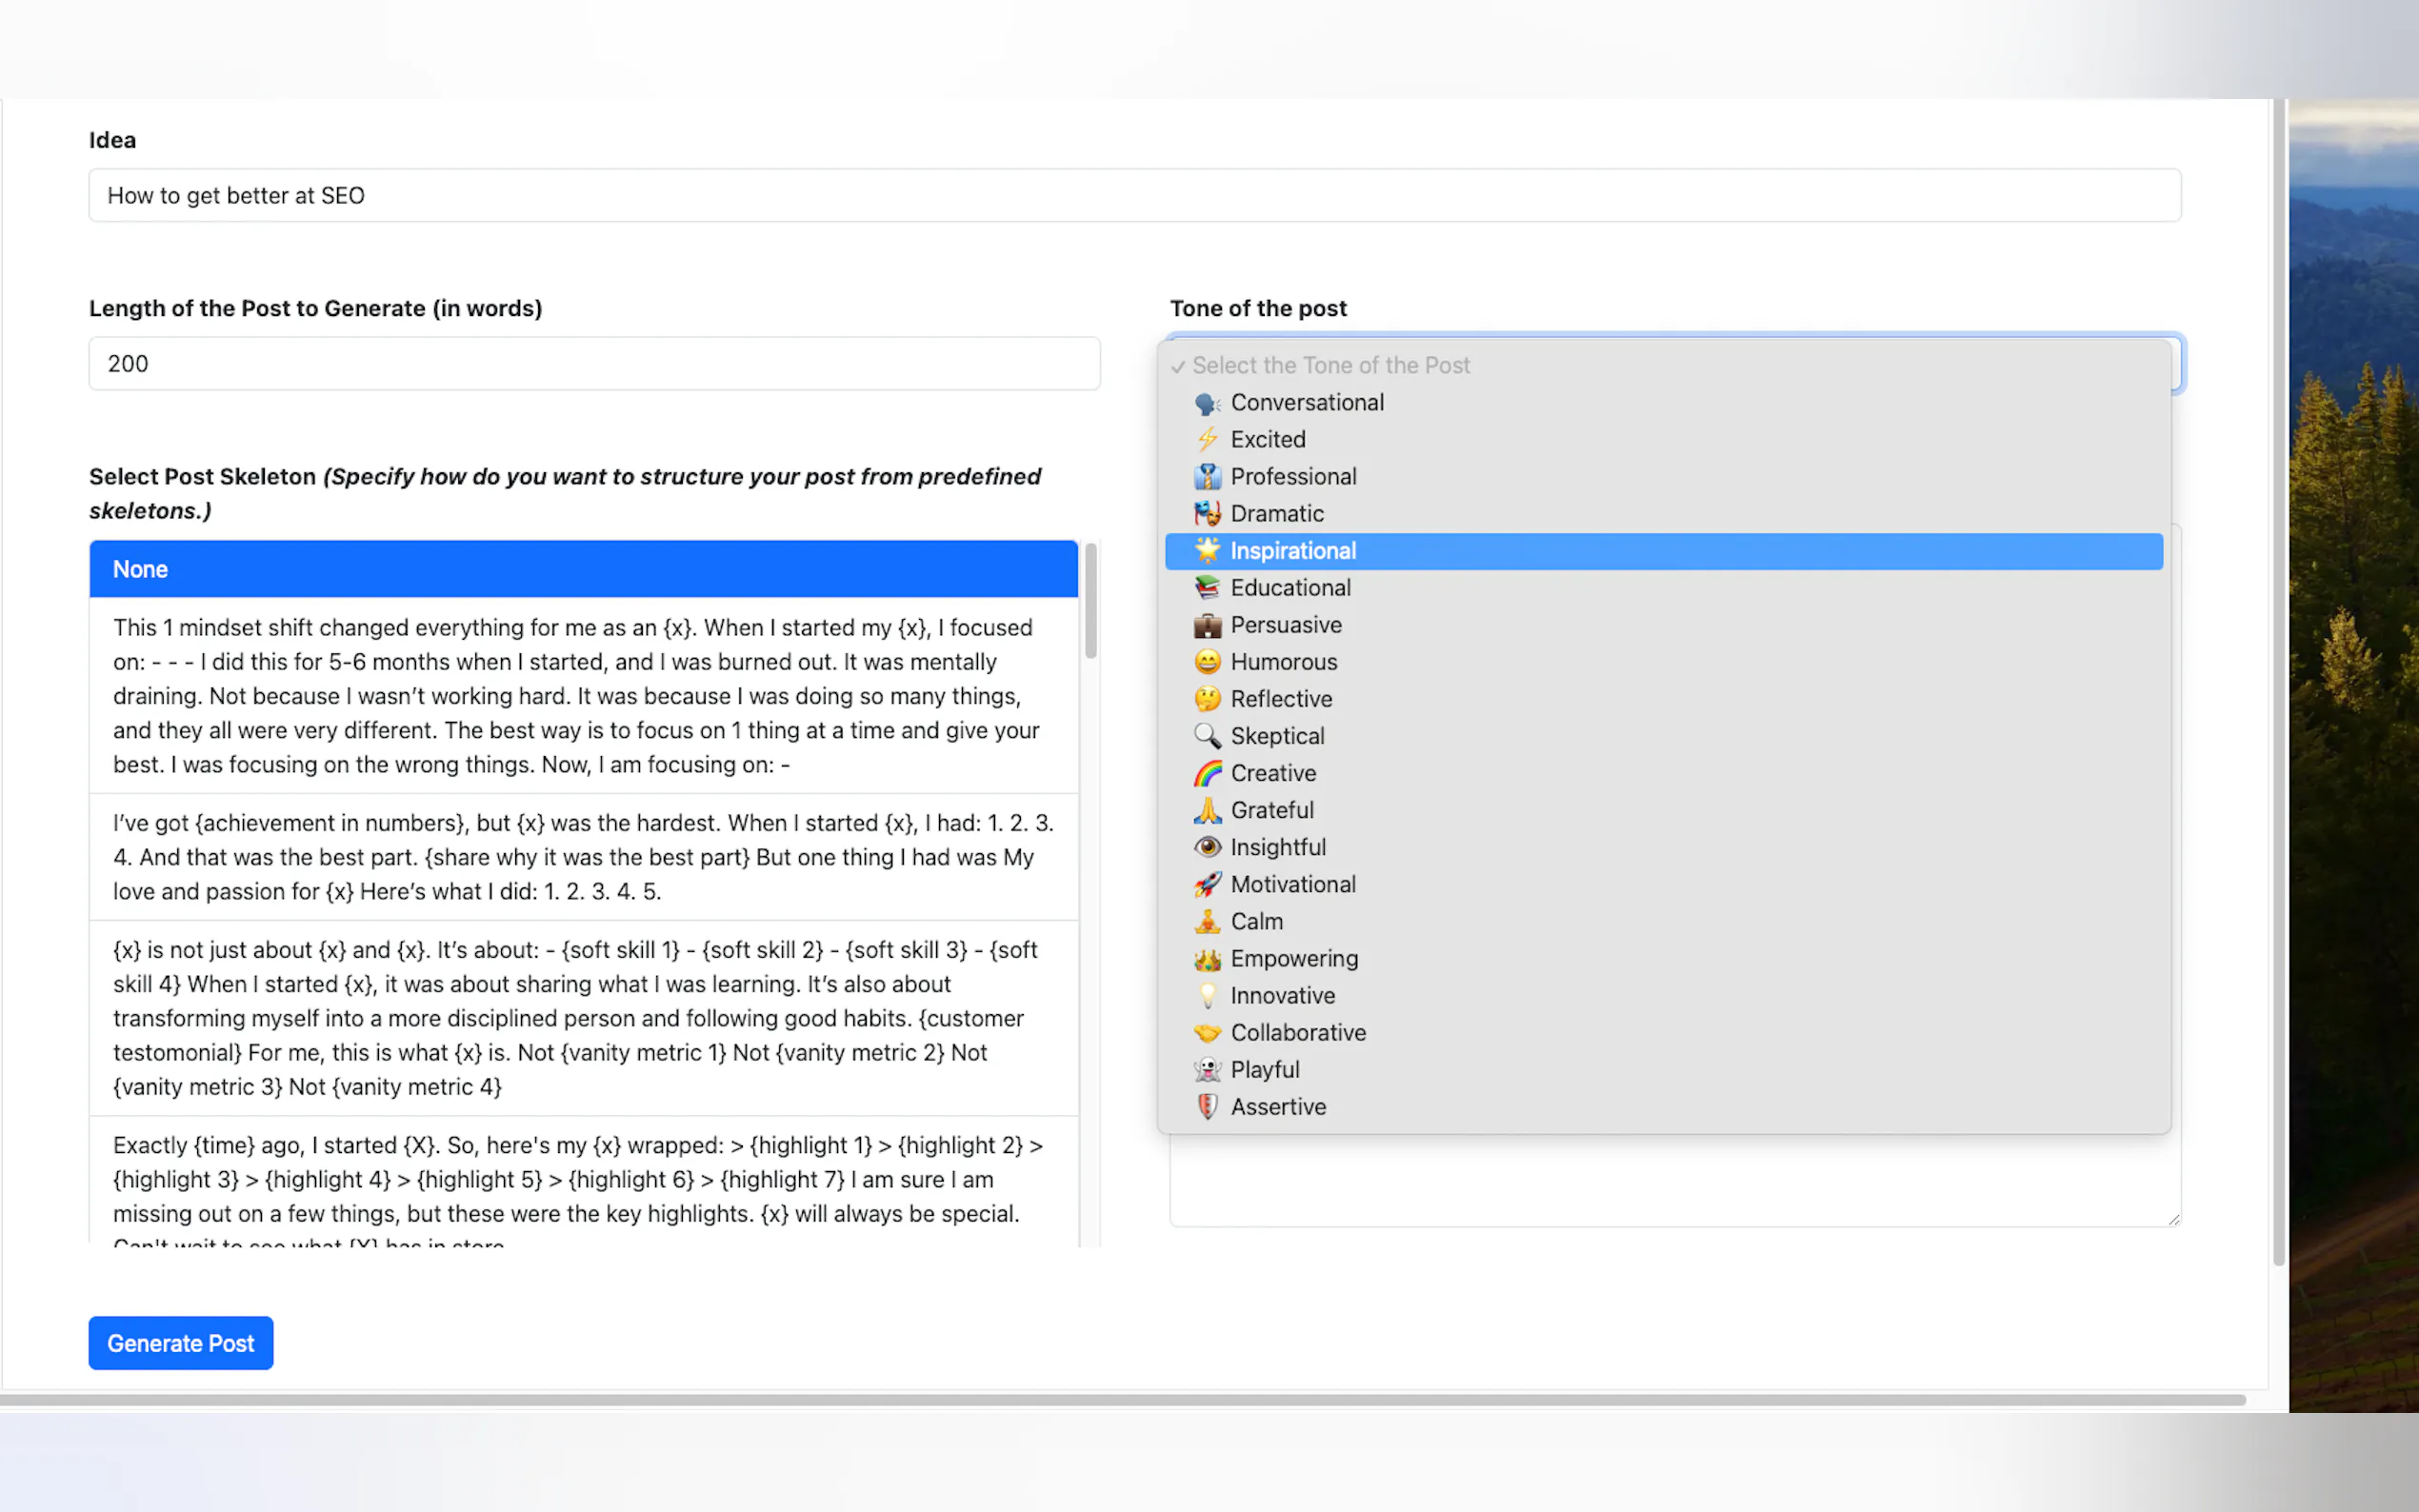Image resolution: width=2419 pixels, height=1512 pixels.
Task: Select the Skeptical magnifying glass icon
Action: point(1207,736)
